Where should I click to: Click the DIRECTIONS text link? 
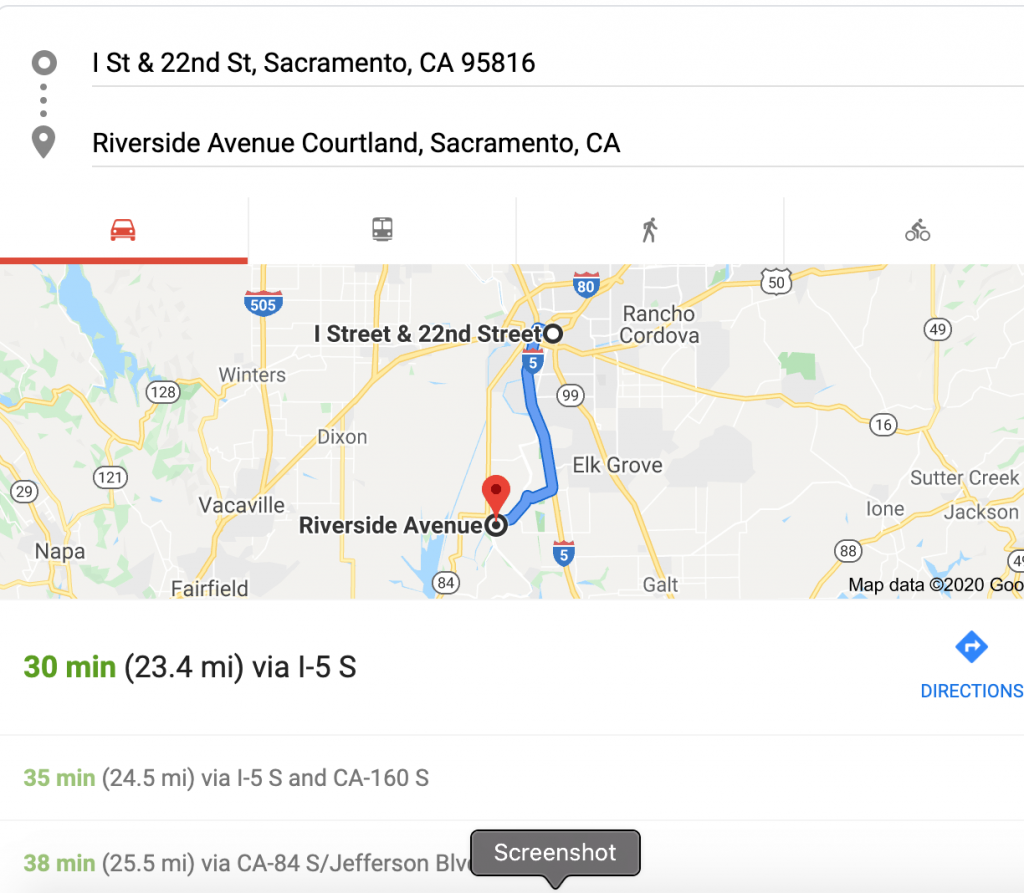click(x=971, y=691)
